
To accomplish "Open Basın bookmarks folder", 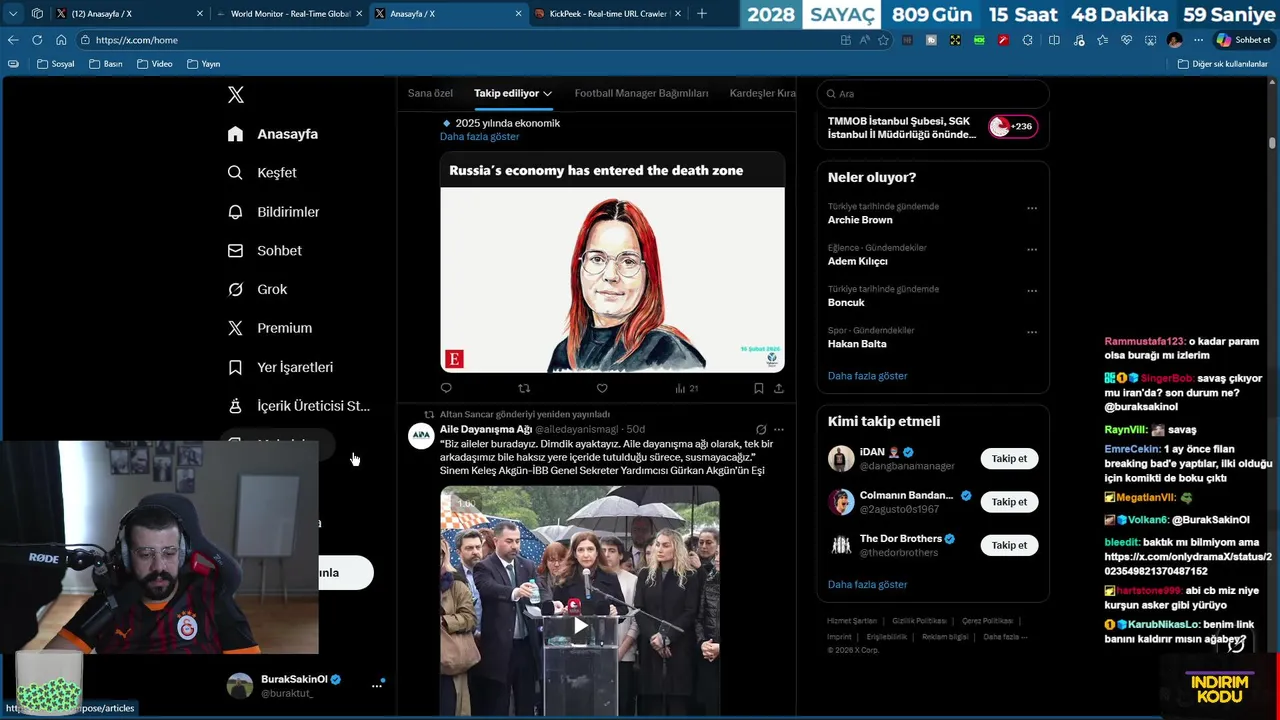I will [x=106, y=64].
